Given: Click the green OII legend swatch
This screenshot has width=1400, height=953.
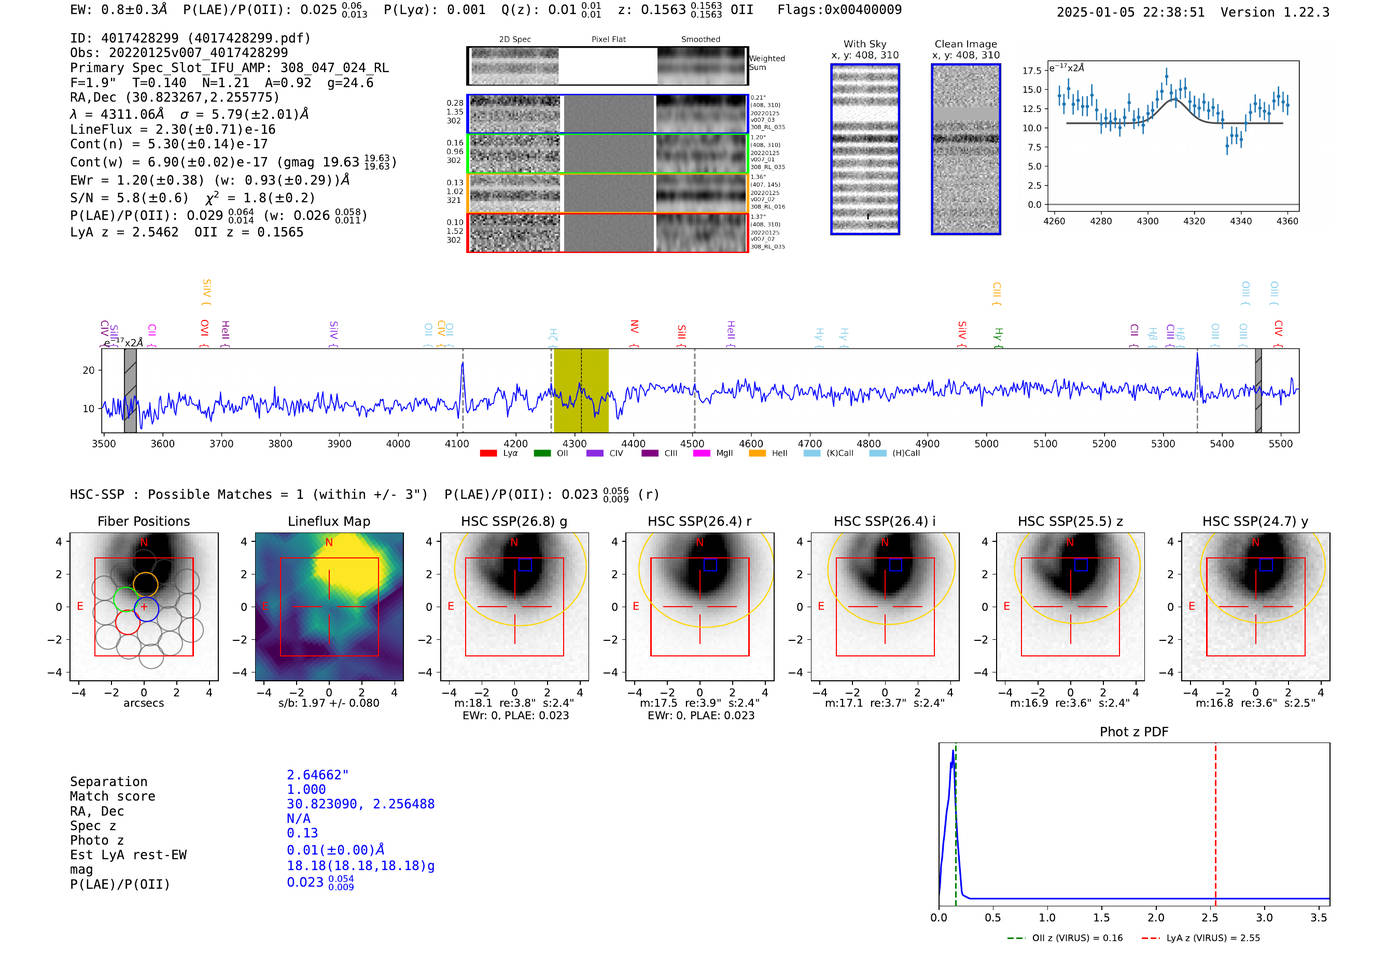Looking at the screenshot, I should coord(542,453).
